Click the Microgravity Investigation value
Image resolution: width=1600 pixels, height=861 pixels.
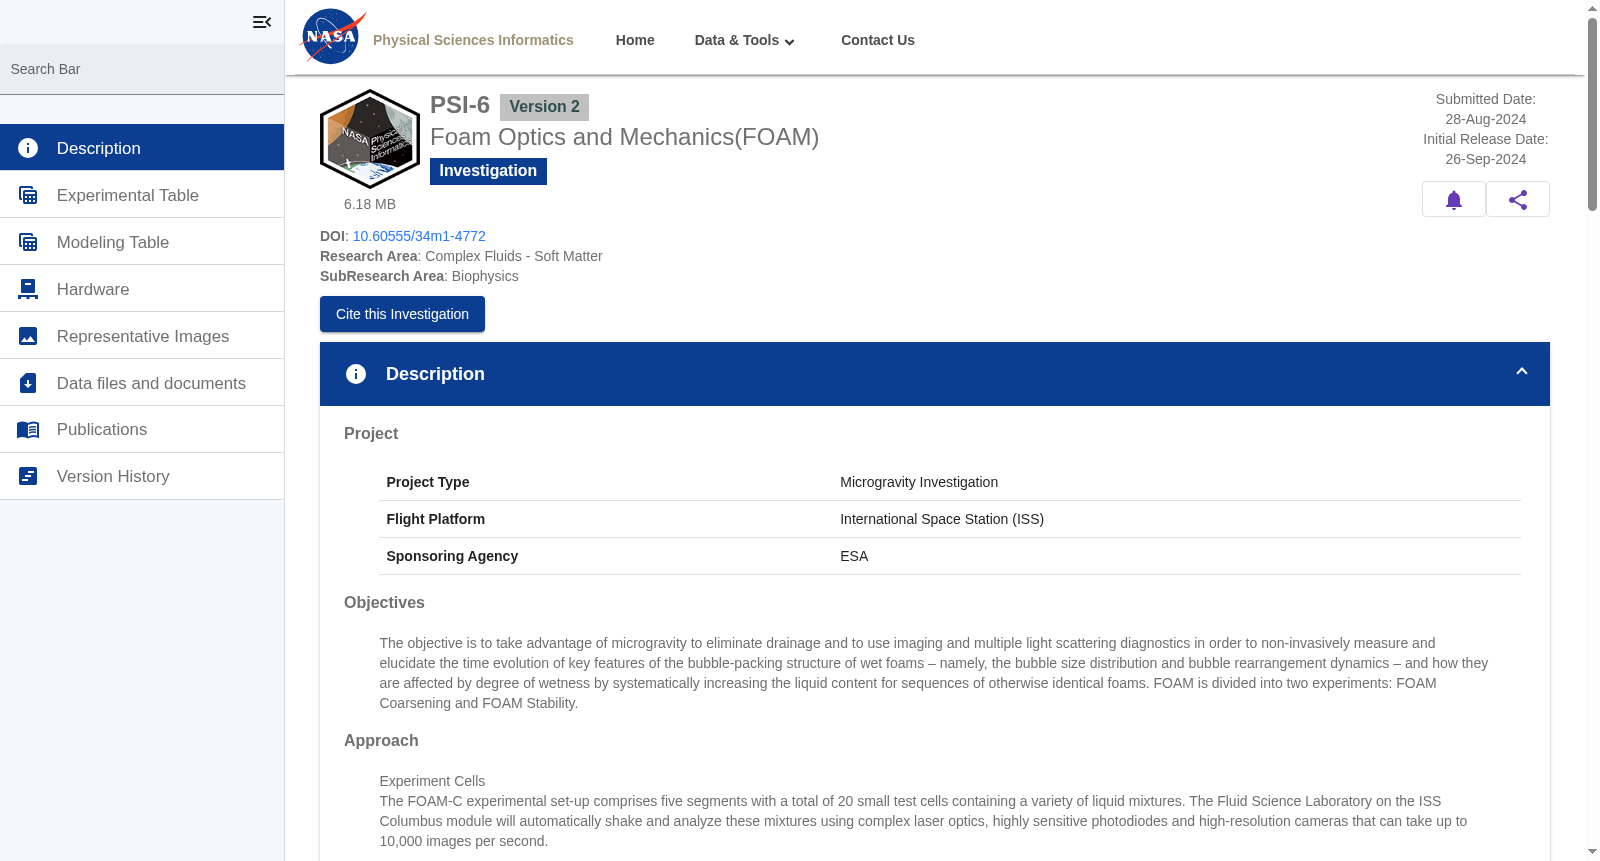[x=919, y=482]
